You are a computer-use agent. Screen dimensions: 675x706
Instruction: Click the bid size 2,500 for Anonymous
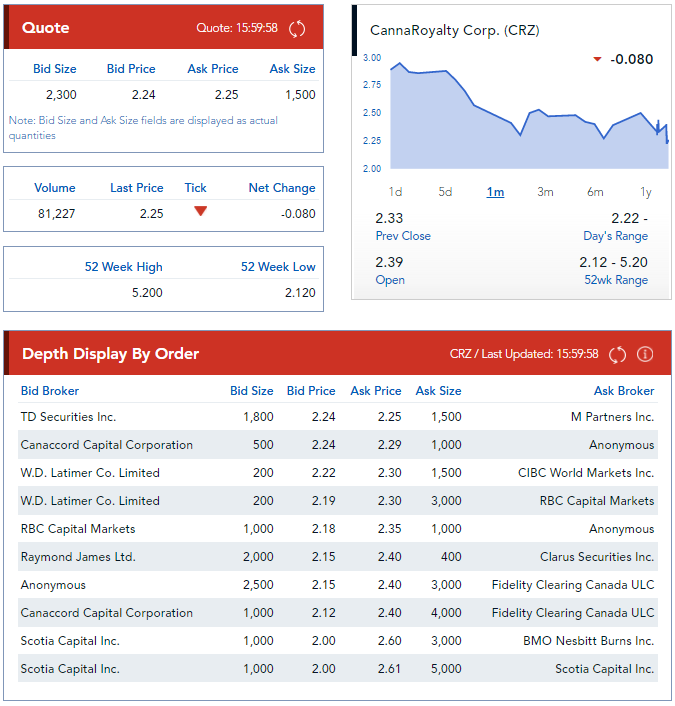(258, 585)
